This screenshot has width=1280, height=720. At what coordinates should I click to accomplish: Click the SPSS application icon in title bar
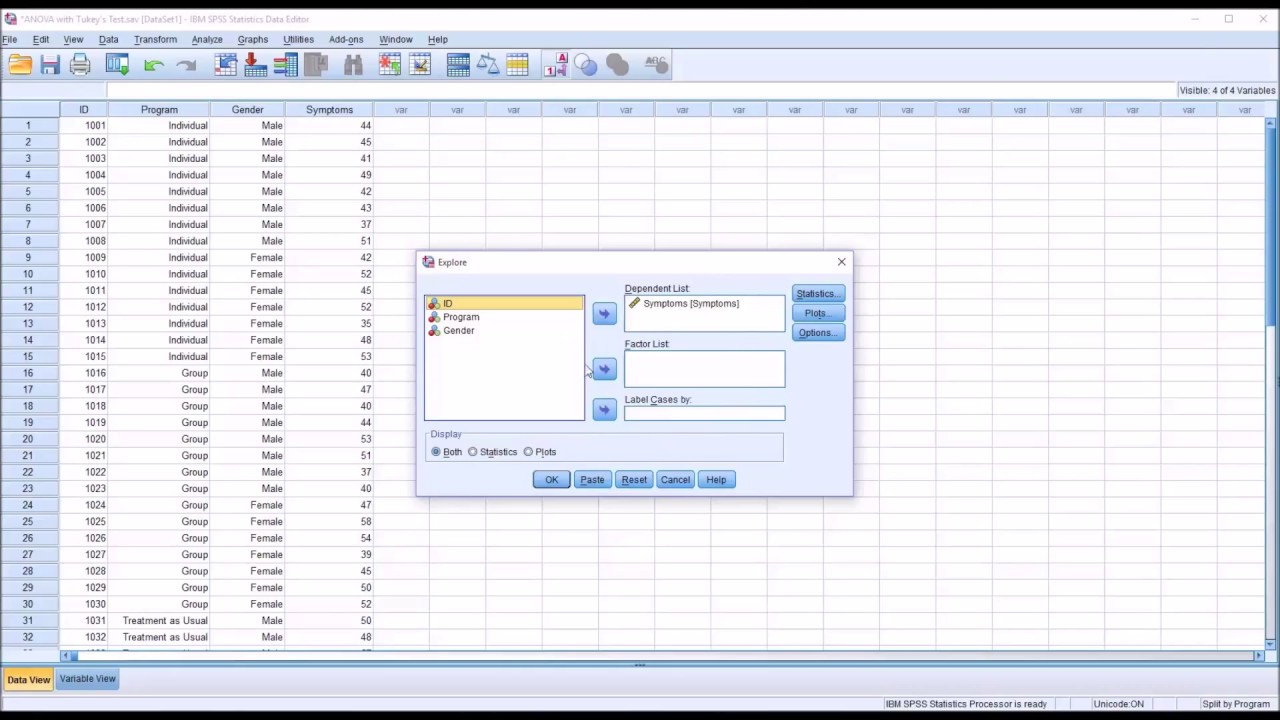[x=10, y=19]
